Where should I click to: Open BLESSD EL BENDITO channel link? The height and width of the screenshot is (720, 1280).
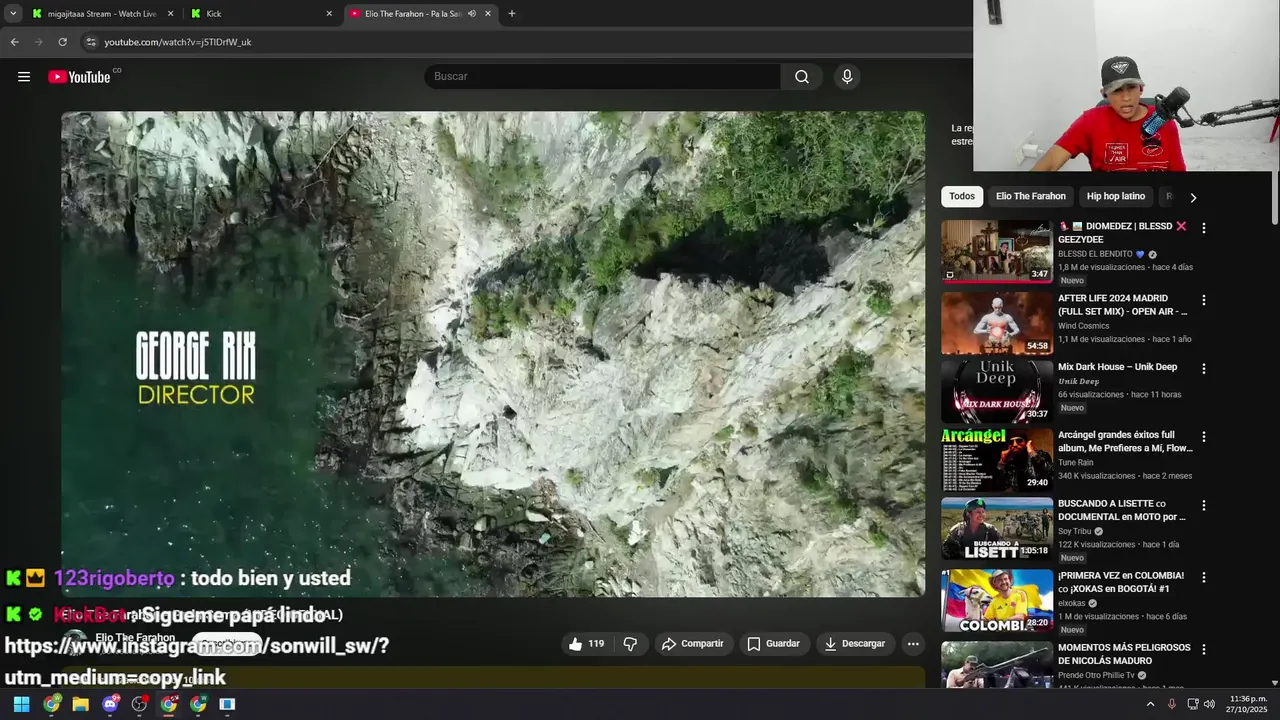point(1095,254)
